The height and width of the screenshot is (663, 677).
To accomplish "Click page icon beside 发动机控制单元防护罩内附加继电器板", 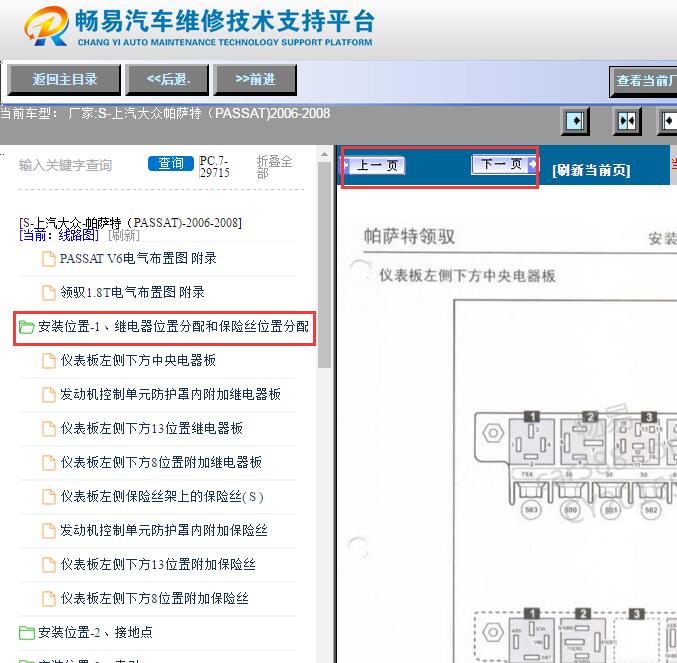I will pos(49,395).
